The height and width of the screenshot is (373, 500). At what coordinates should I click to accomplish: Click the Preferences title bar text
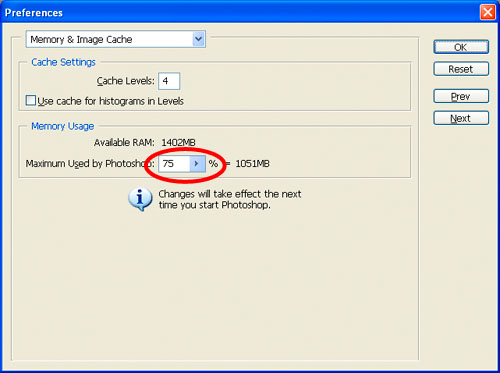point(34,13)
